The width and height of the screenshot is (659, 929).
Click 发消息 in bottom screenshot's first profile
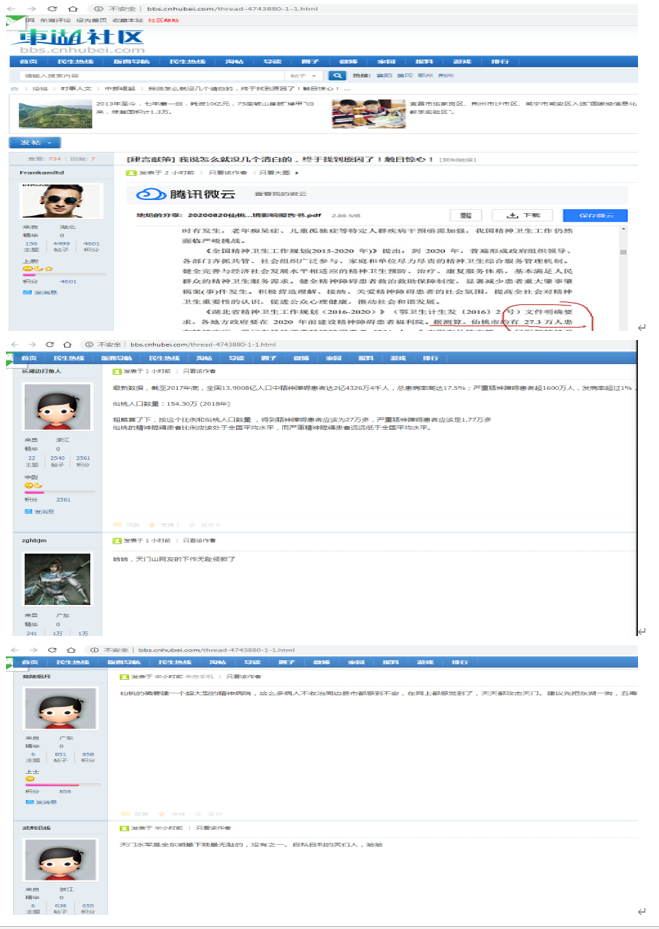tap(41, 802)
